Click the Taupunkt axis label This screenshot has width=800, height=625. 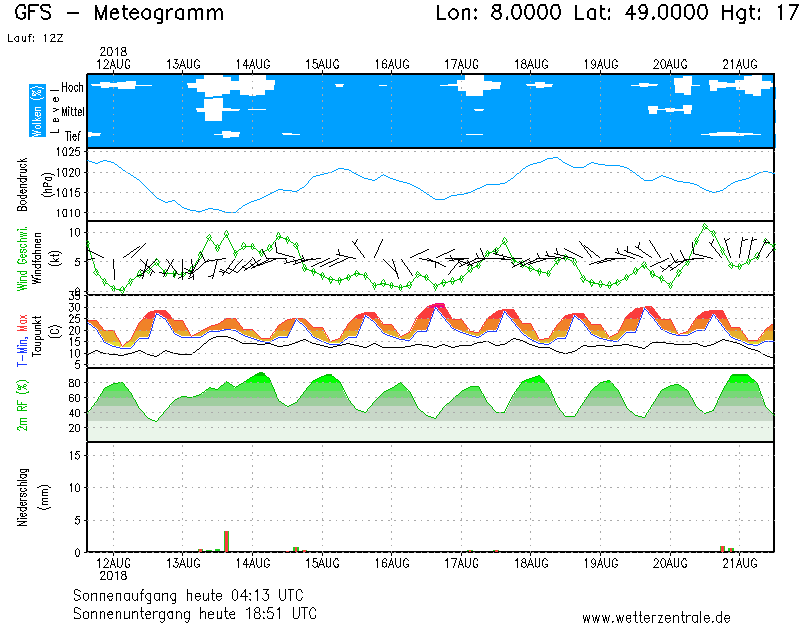[x=37, y=332]
